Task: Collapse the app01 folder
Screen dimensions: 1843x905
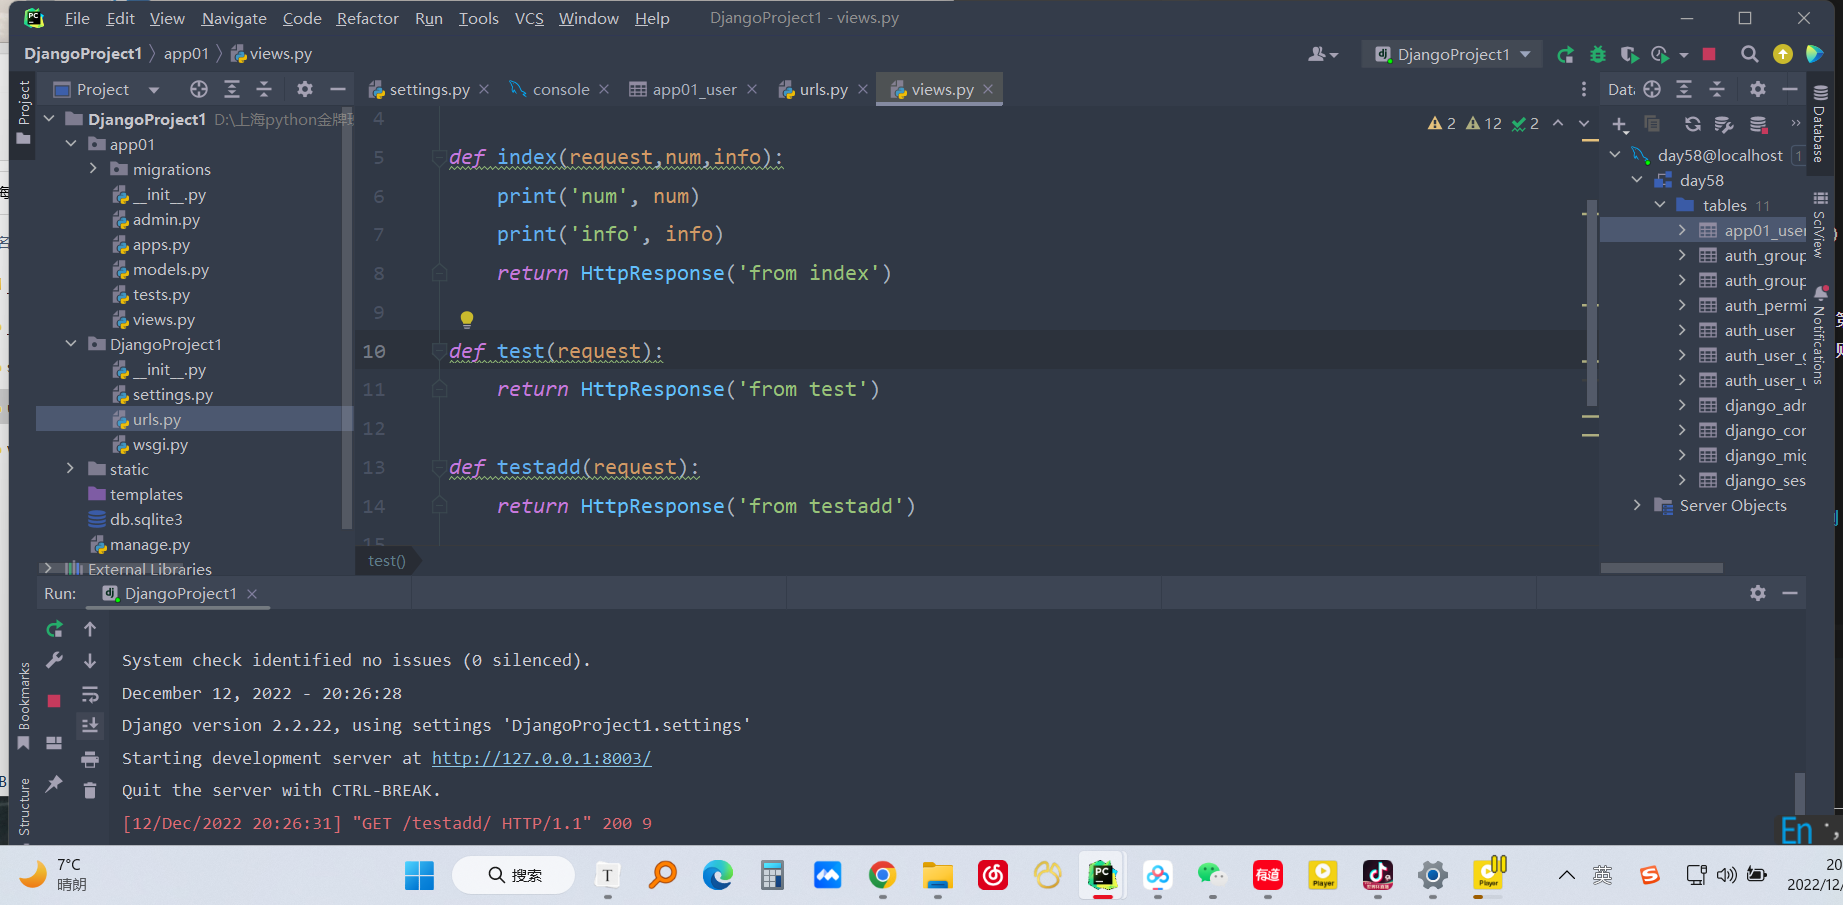Action: tap(71, 144)
